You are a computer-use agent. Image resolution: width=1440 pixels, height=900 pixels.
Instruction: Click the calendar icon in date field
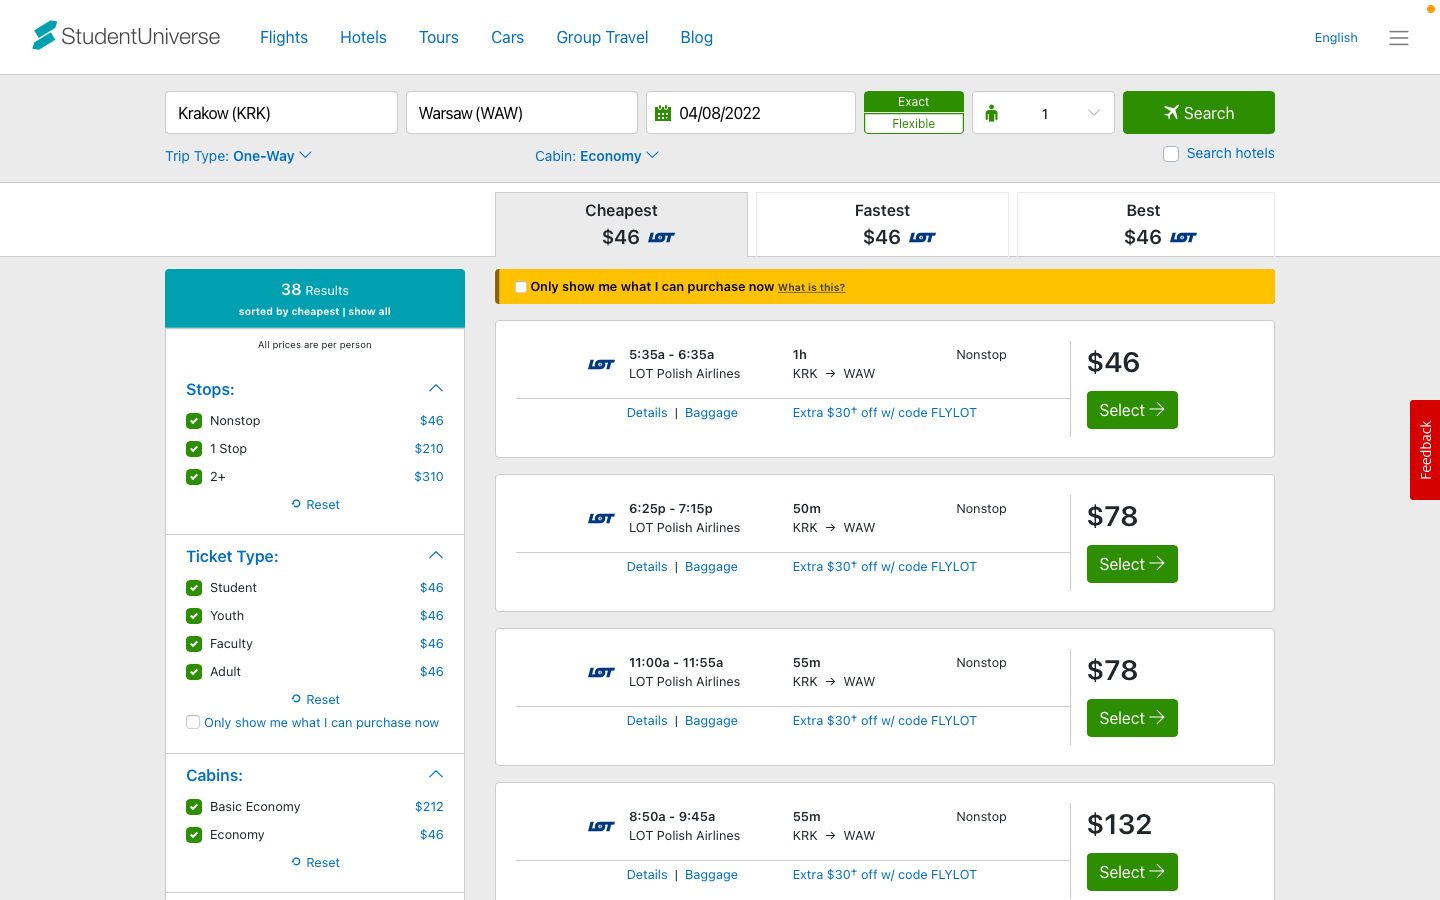[663, 113]
